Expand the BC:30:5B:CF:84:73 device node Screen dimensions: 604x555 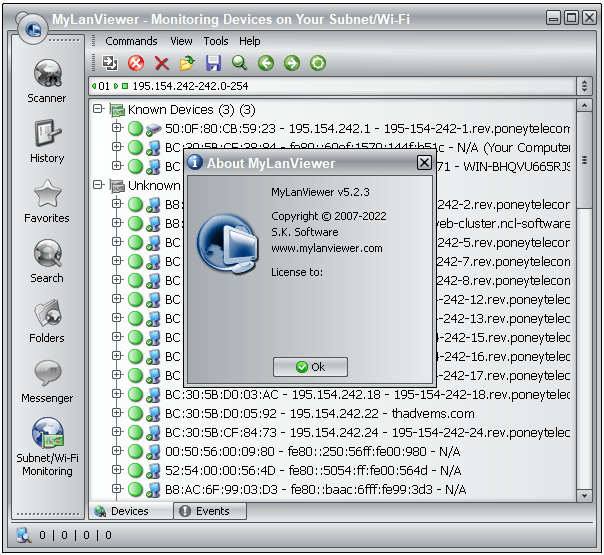[116, 432]
